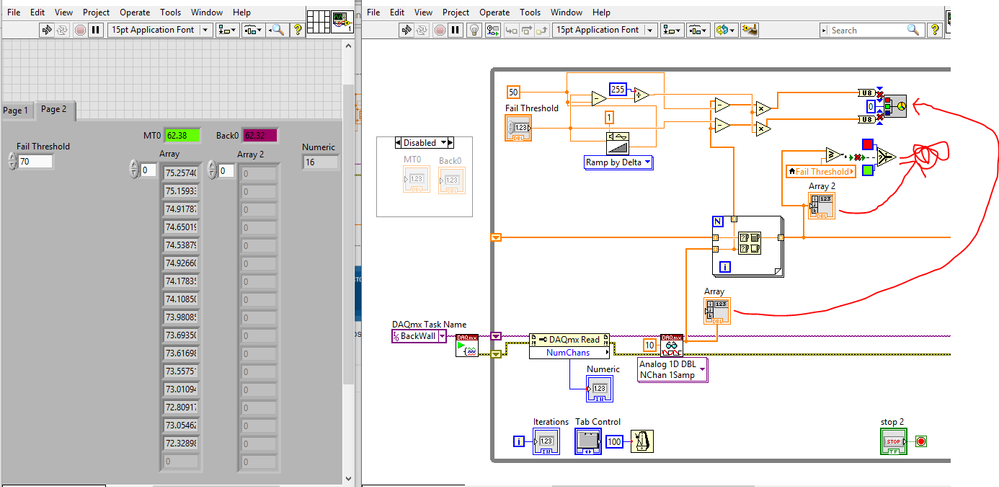Click Run arrow in front panel toolbar
This screenshot has height=487, width=999.
pos(46,30)
